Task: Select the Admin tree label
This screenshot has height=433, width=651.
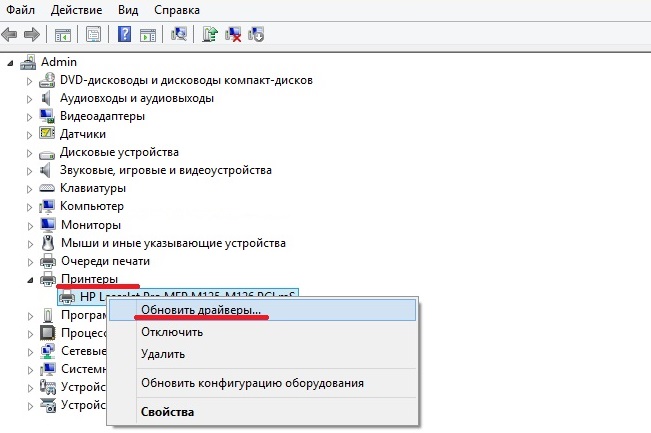Action: point(59,62)
